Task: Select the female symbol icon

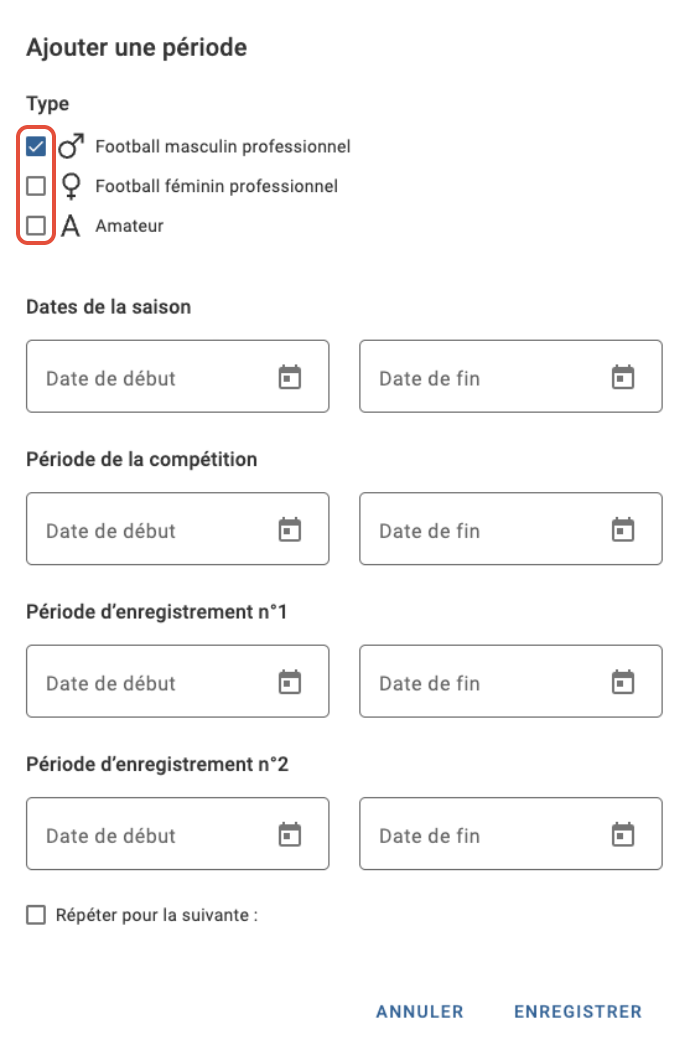Action: (71, 186)
